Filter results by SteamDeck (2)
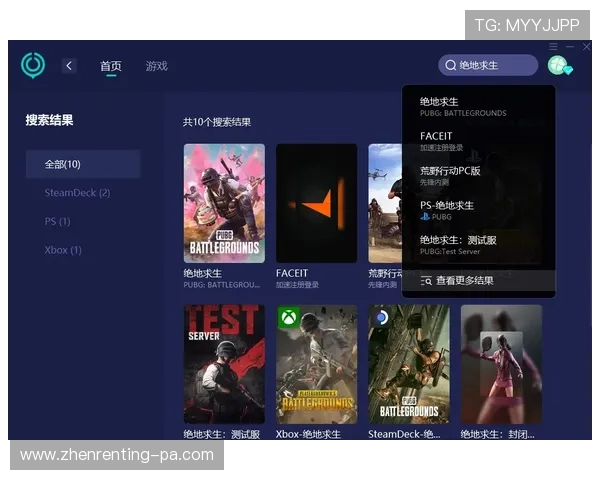This screenshot has width=600, height=480. (77, 193)
